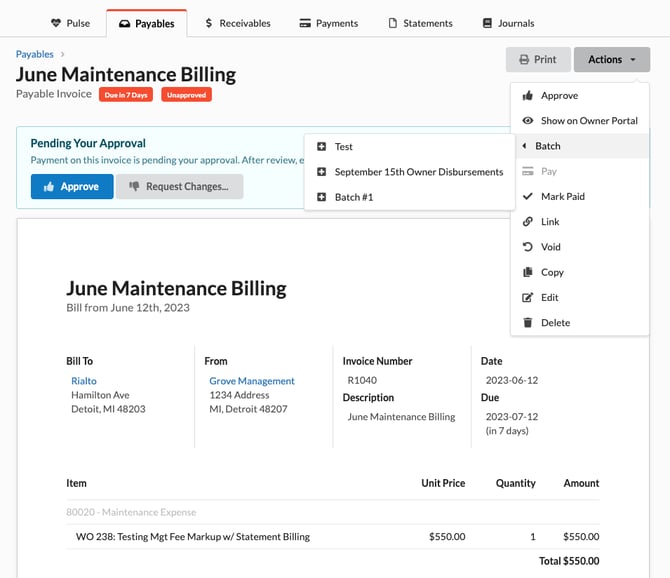Open the Actions dropdown button
670x578 pixels.
coord(611,60)
